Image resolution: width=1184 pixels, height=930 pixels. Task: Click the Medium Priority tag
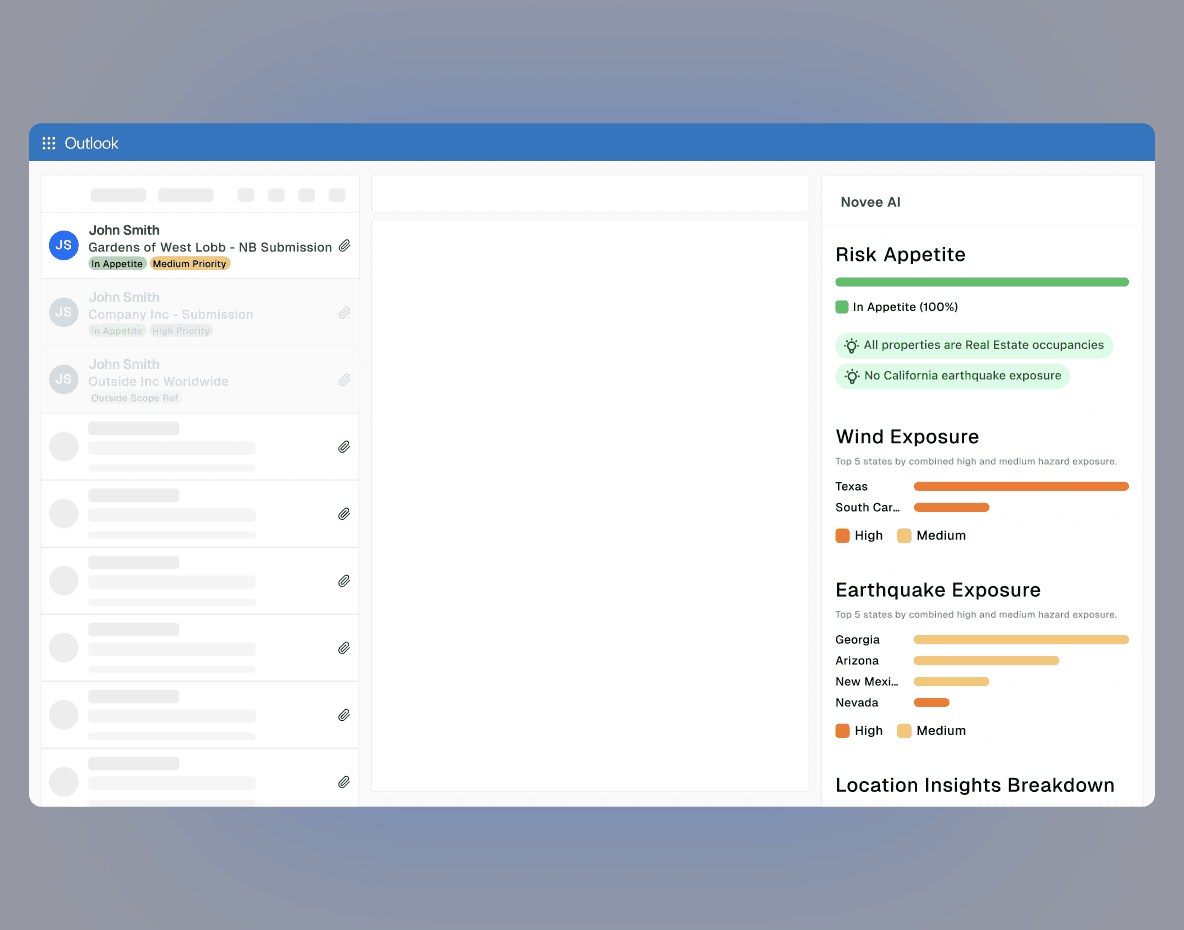pos(190,263)
